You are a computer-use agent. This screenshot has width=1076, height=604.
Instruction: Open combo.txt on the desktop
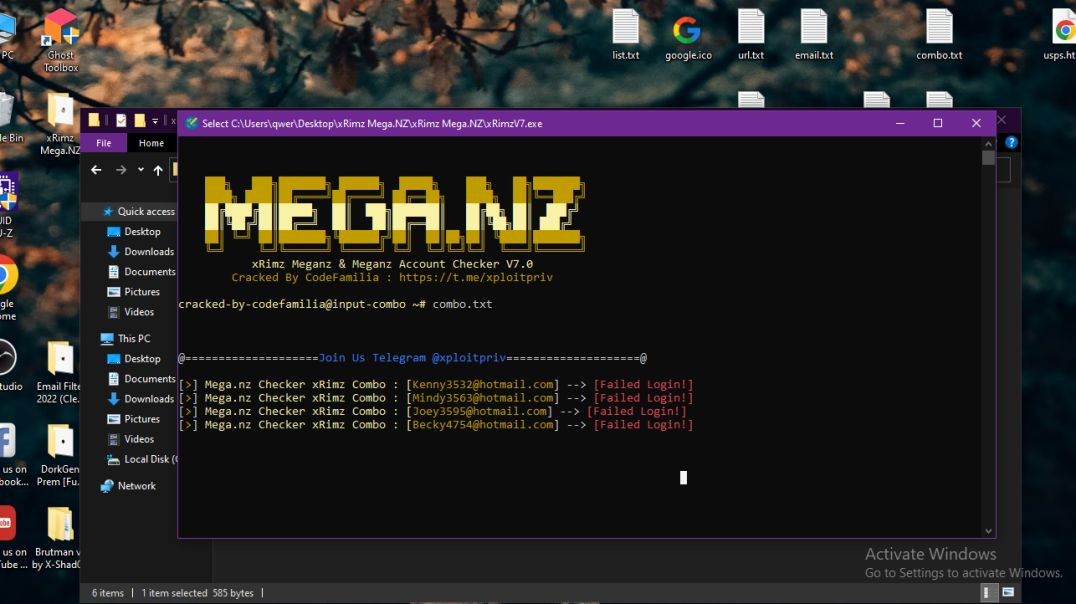pyautogui.click(x=939, y=34)
